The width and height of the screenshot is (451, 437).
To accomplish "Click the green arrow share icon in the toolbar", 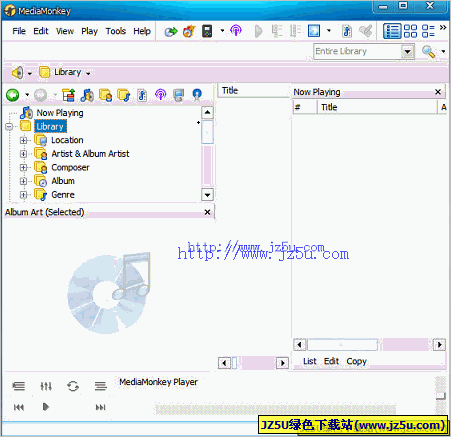I will 171,32.
